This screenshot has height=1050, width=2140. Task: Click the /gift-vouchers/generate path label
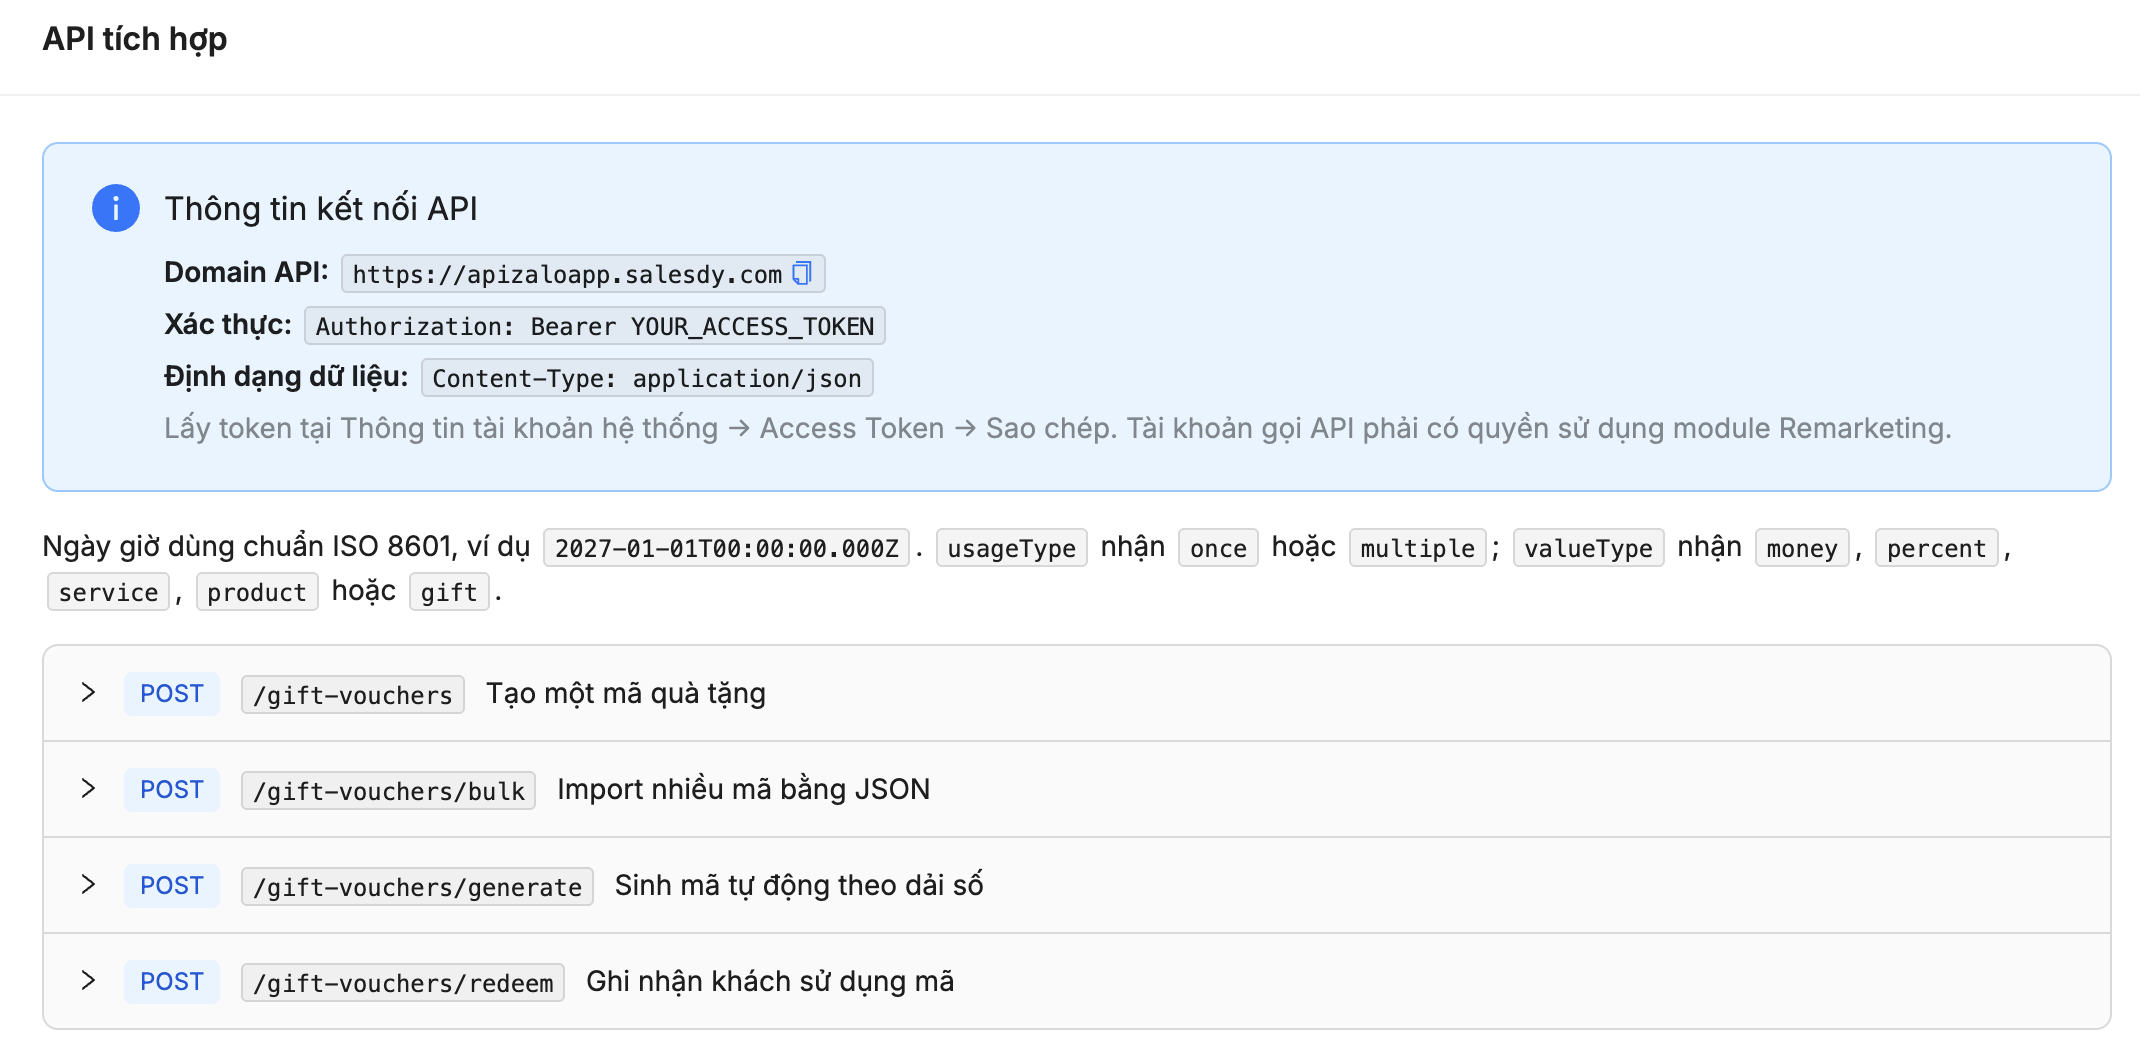(417, 886)
